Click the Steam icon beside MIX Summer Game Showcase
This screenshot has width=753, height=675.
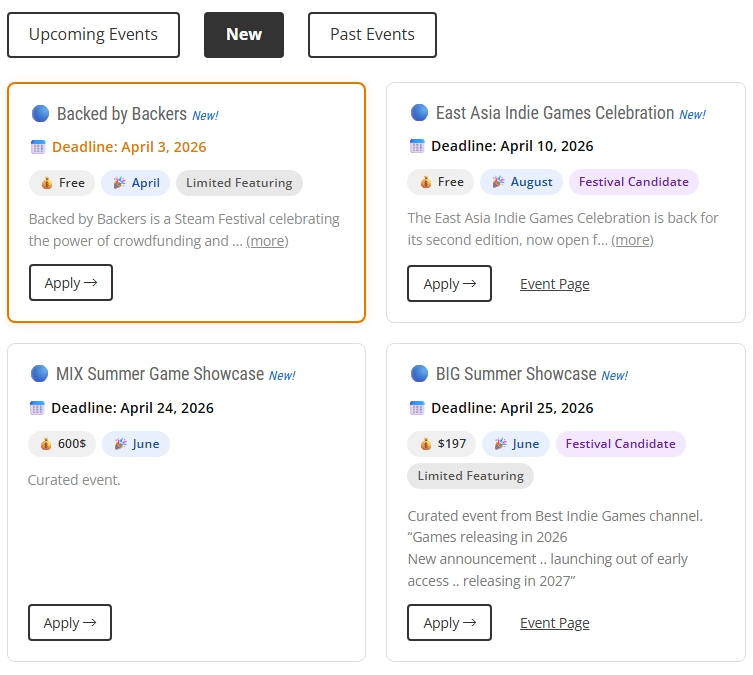coord(40,374)
